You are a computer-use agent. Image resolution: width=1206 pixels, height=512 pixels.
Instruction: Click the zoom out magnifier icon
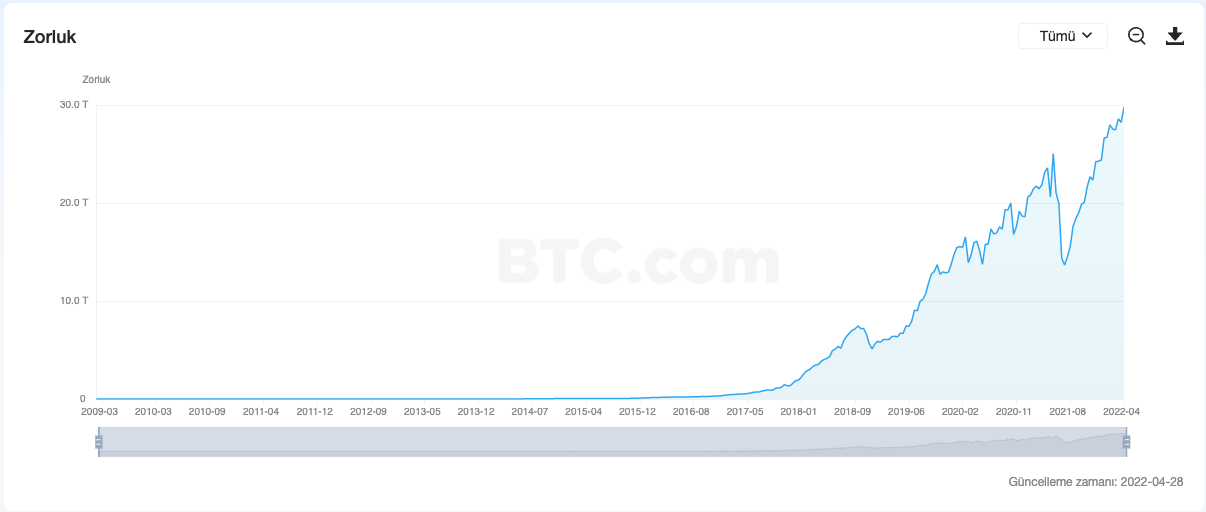coord(1136,36)
